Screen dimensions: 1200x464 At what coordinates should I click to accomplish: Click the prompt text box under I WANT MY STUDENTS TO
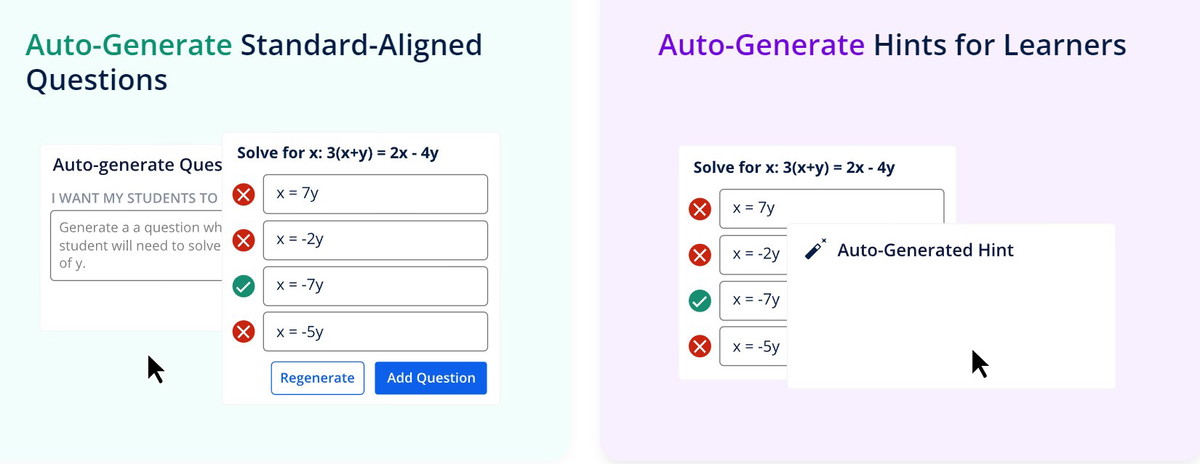tap(136, 247)
